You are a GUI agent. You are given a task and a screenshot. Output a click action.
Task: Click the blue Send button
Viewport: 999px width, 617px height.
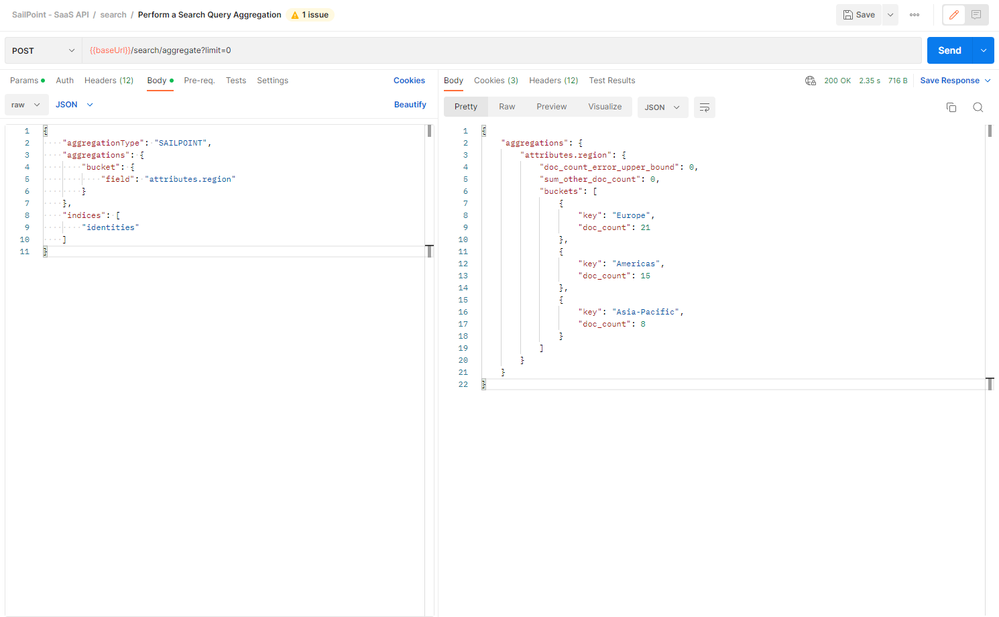949,50
